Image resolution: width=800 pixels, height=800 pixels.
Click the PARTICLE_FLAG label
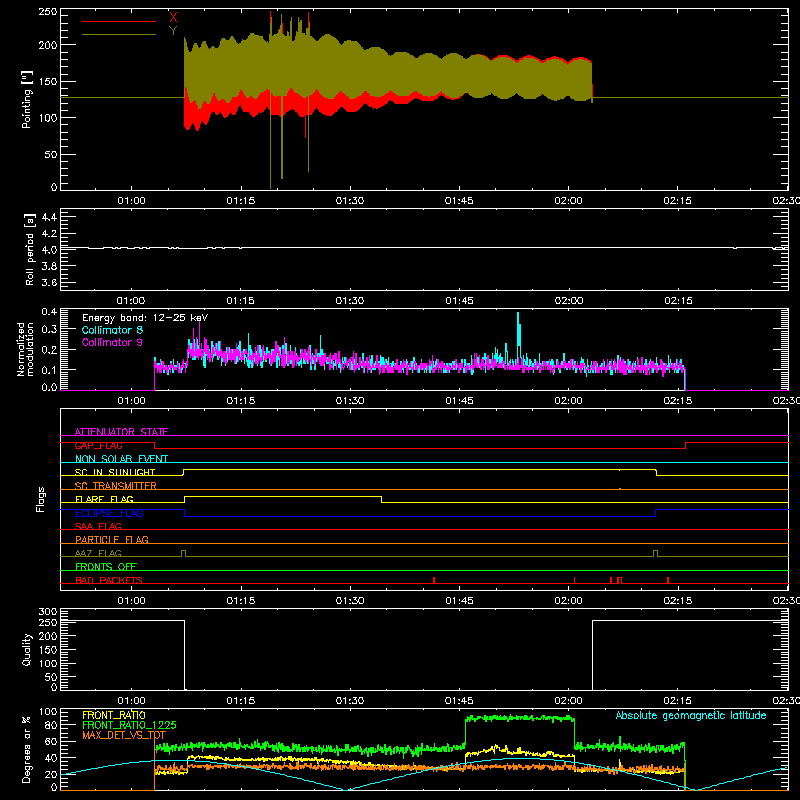click(x=112, y=539)
